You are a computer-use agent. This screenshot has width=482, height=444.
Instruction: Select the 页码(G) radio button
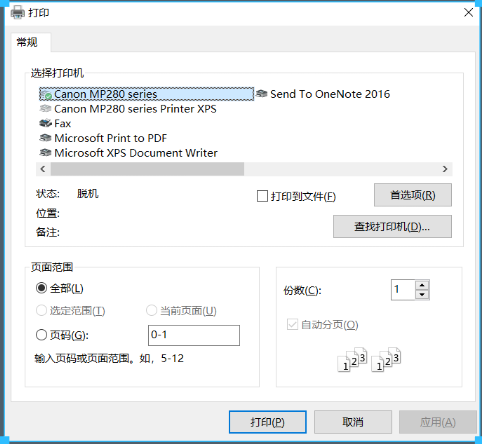(41, 335)
